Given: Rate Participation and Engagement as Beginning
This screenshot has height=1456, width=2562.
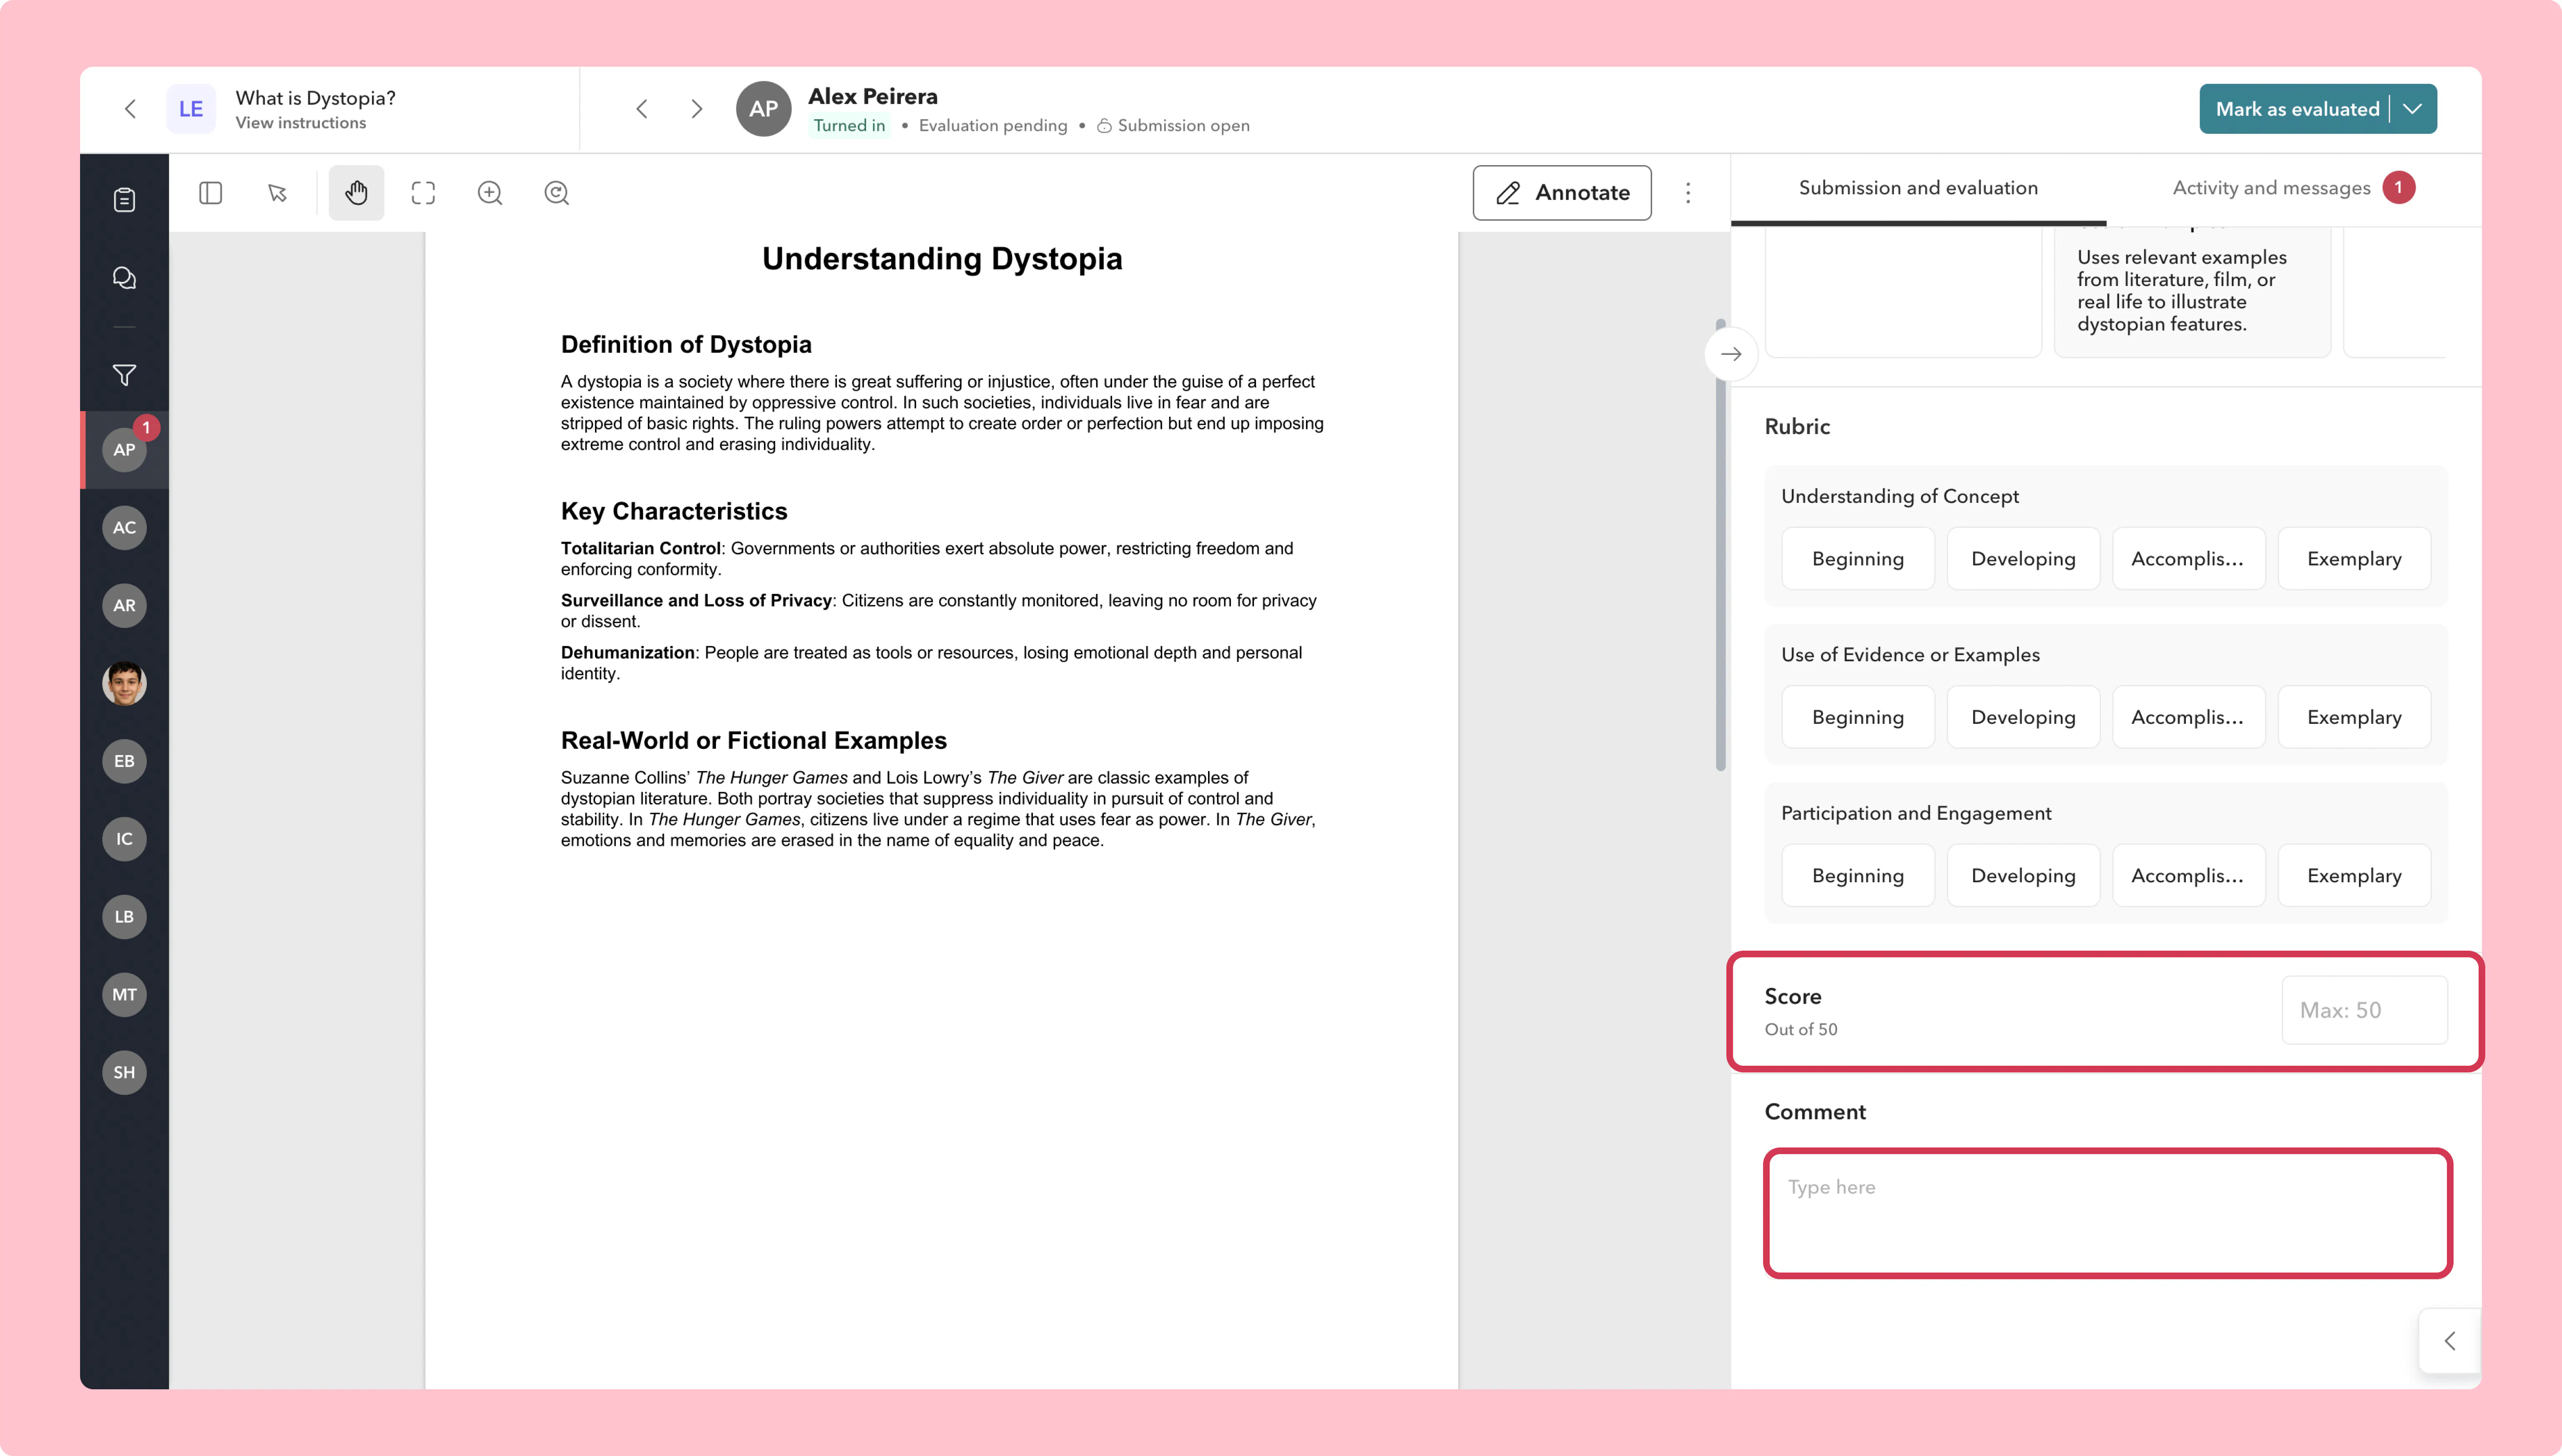Looking at the screenshot, I should (1858, 876).
